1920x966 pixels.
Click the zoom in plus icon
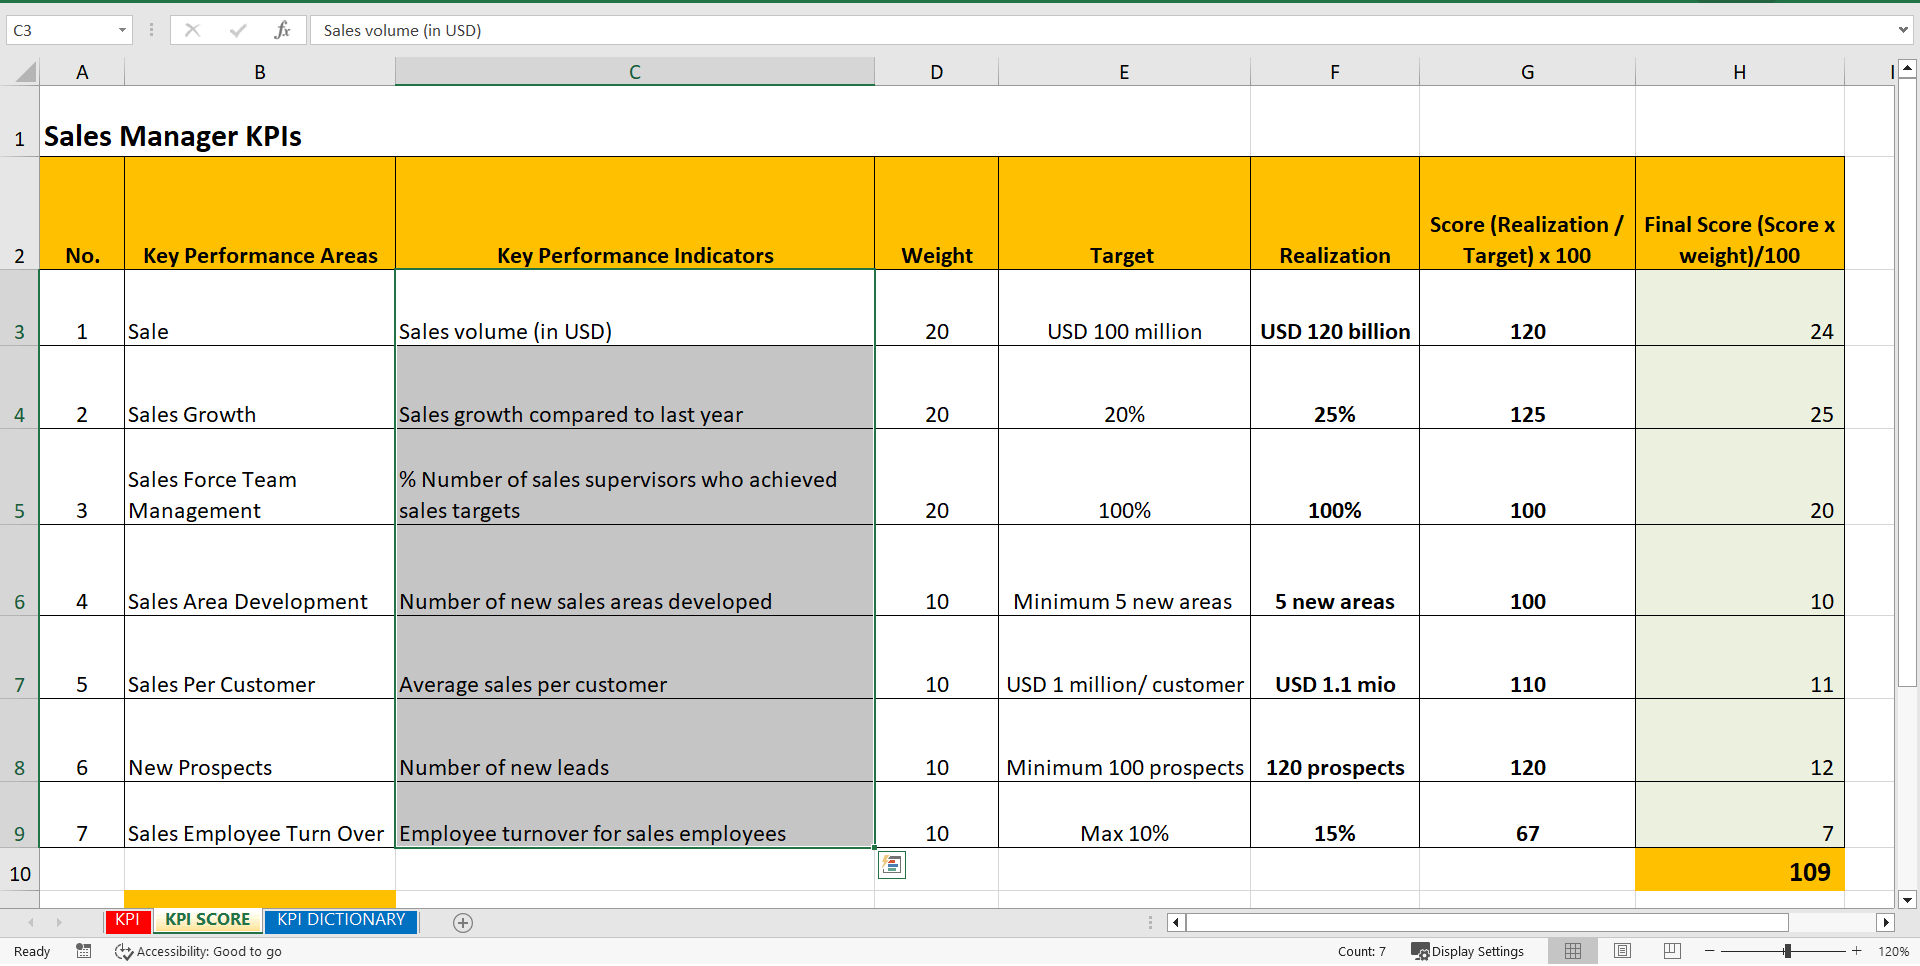point(1857,951)
